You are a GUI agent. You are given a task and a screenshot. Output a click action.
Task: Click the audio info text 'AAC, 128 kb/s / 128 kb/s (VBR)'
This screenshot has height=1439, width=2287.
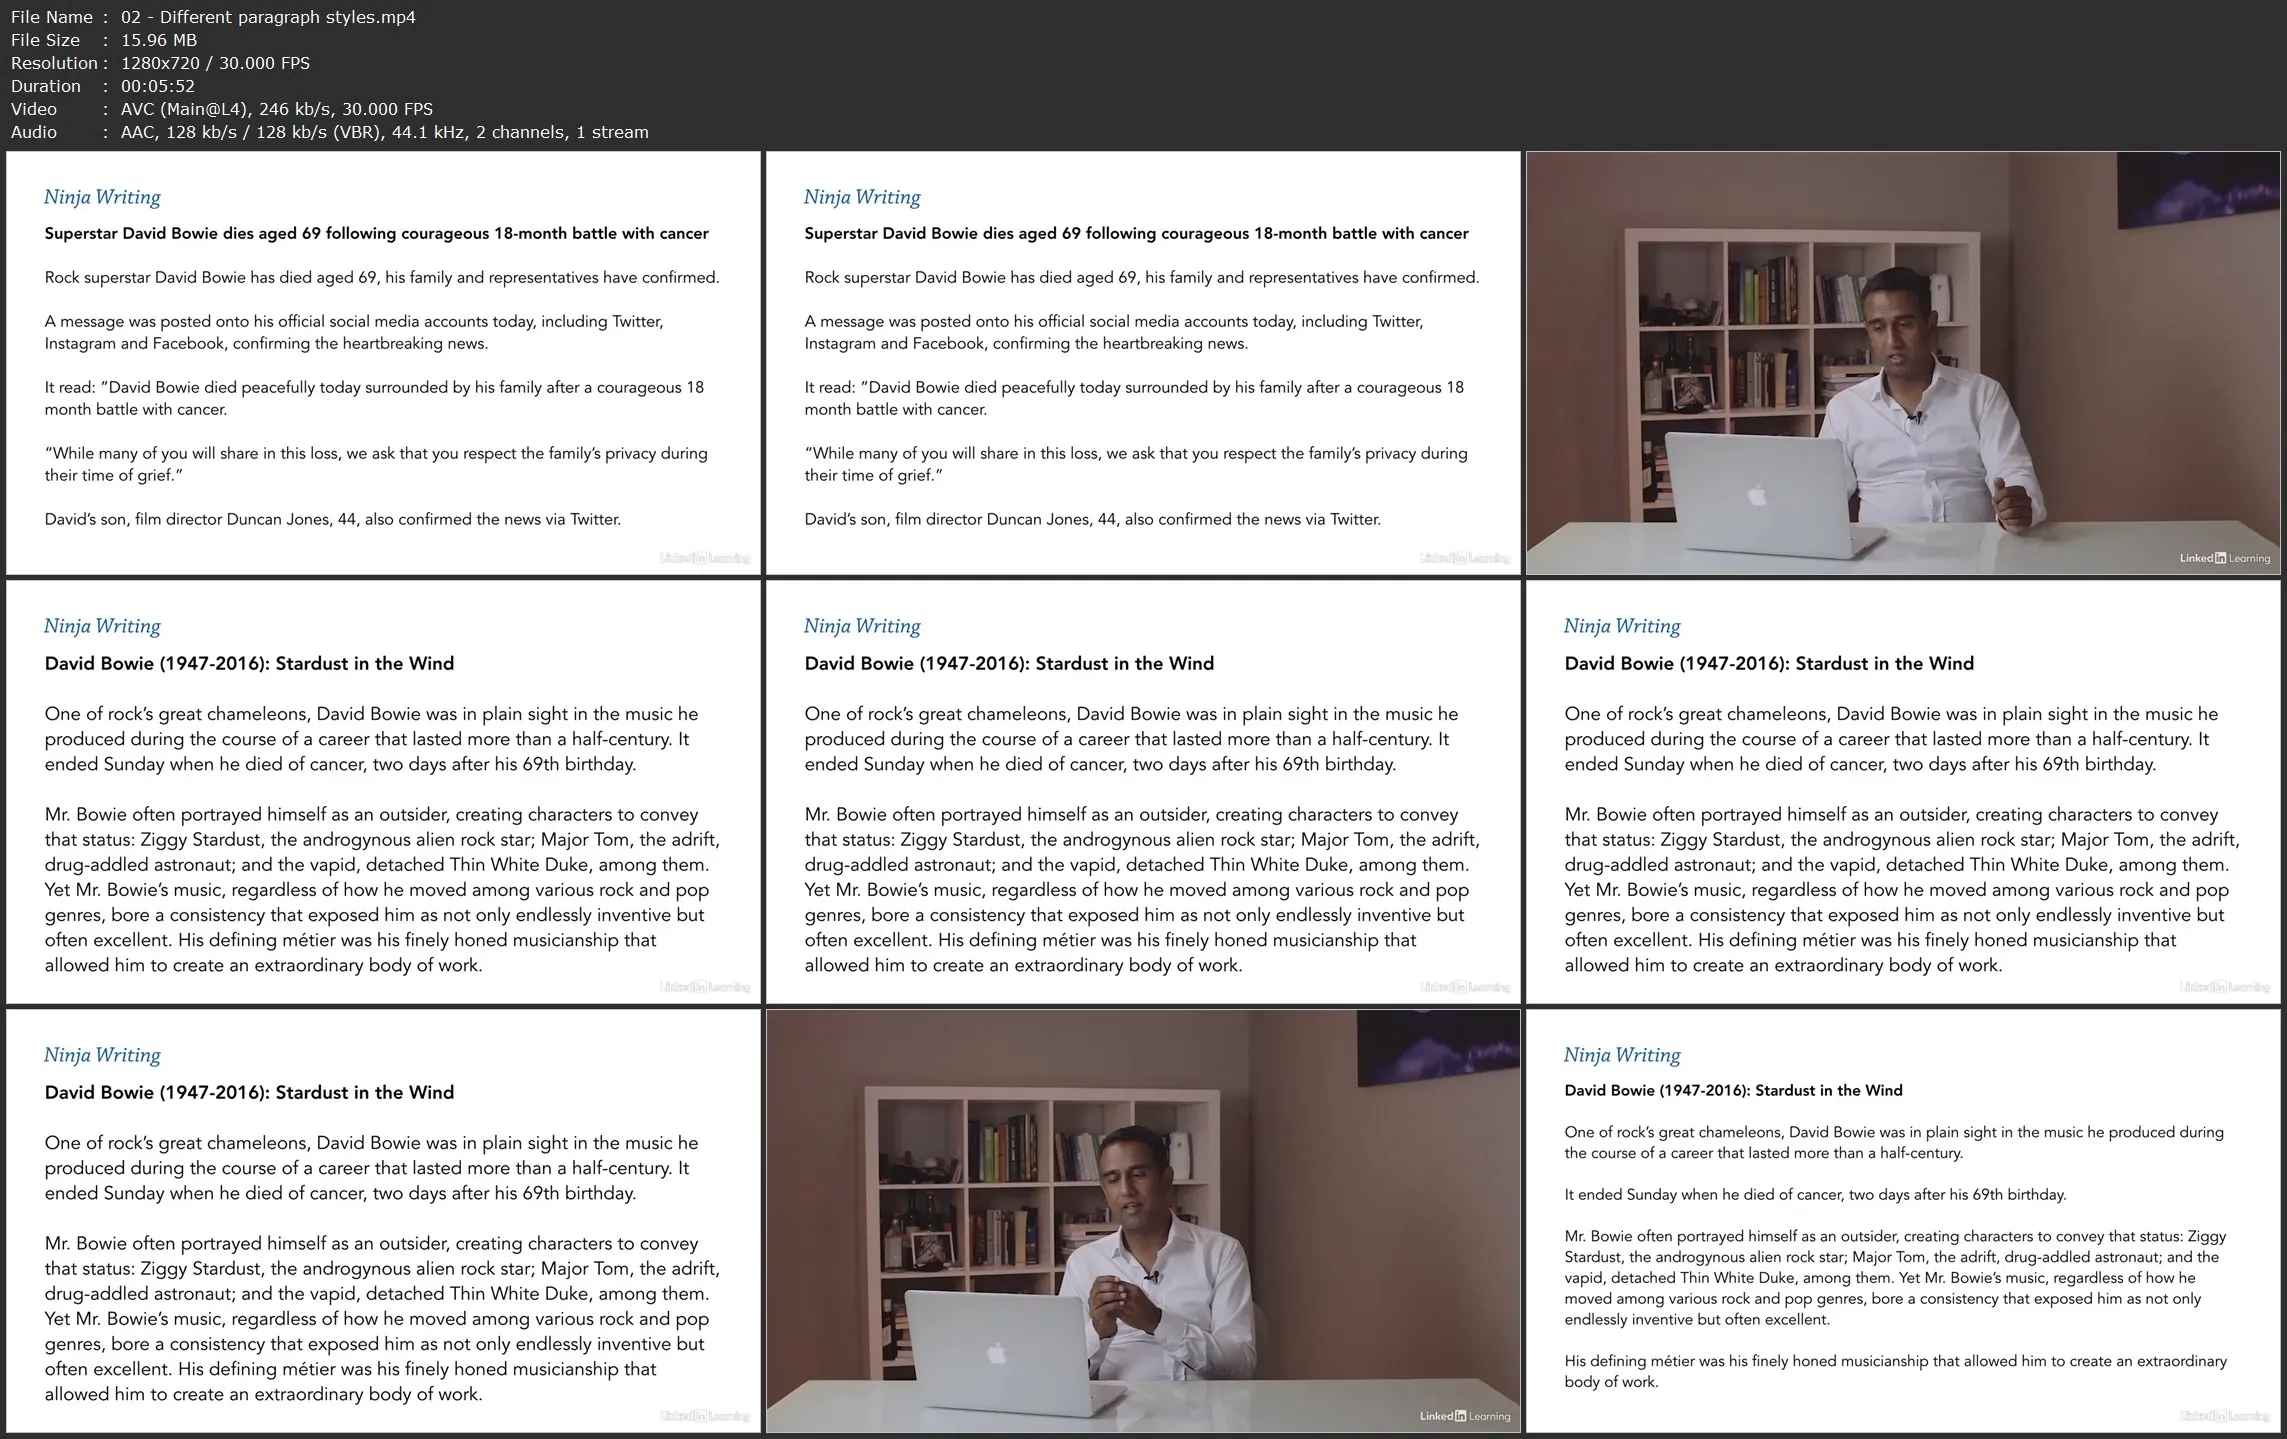click(250, 132)
